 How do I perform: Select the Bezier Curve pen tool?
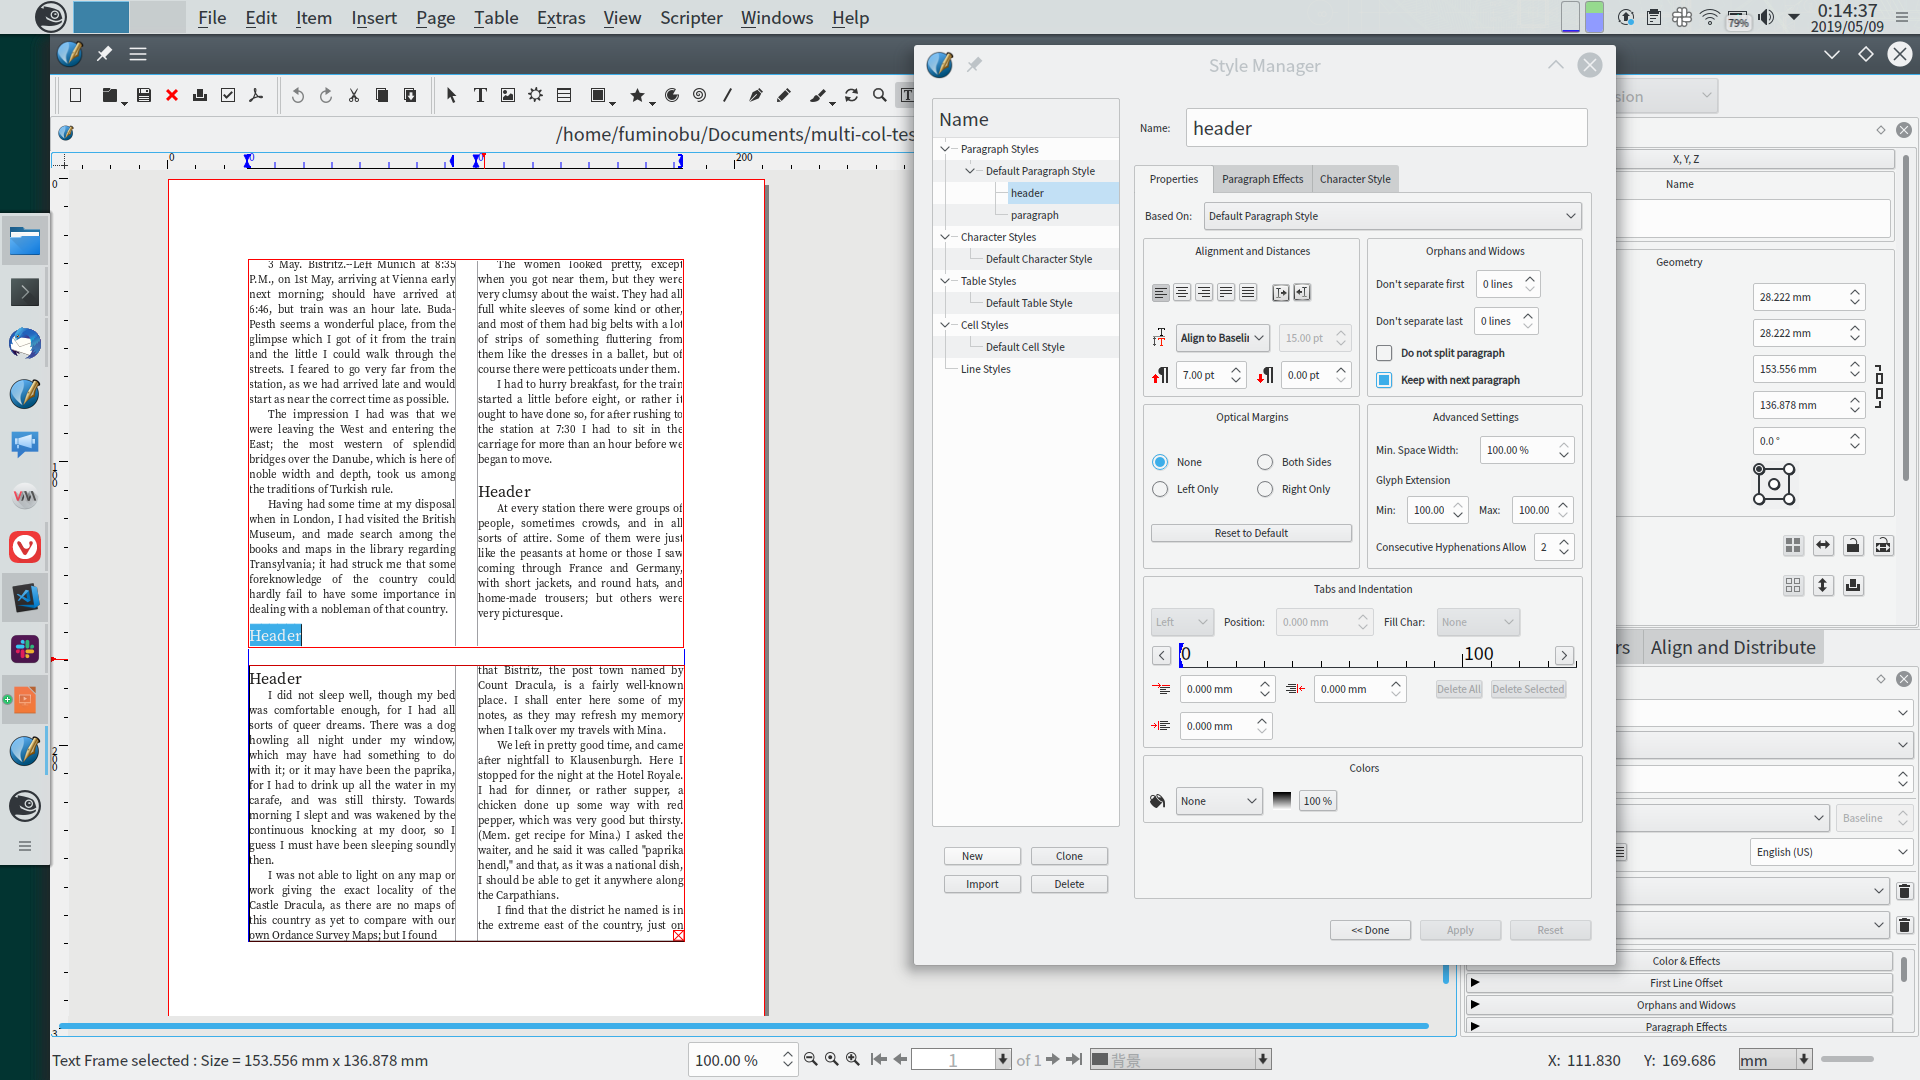(756, 95)
